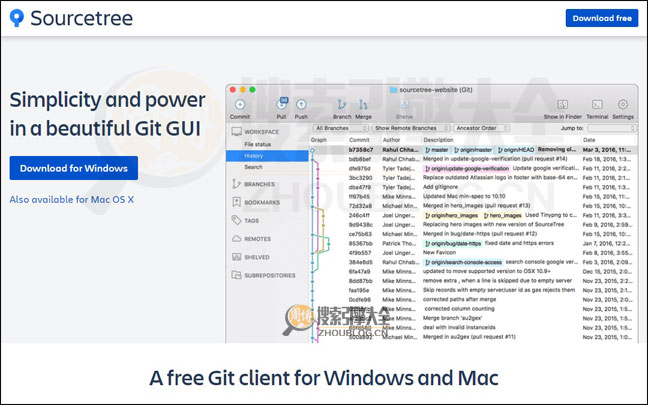Open the Show Remote Branches dropdown
Image resolution: width=648 pixels, height=405 pixels.
tap(411, 128)
